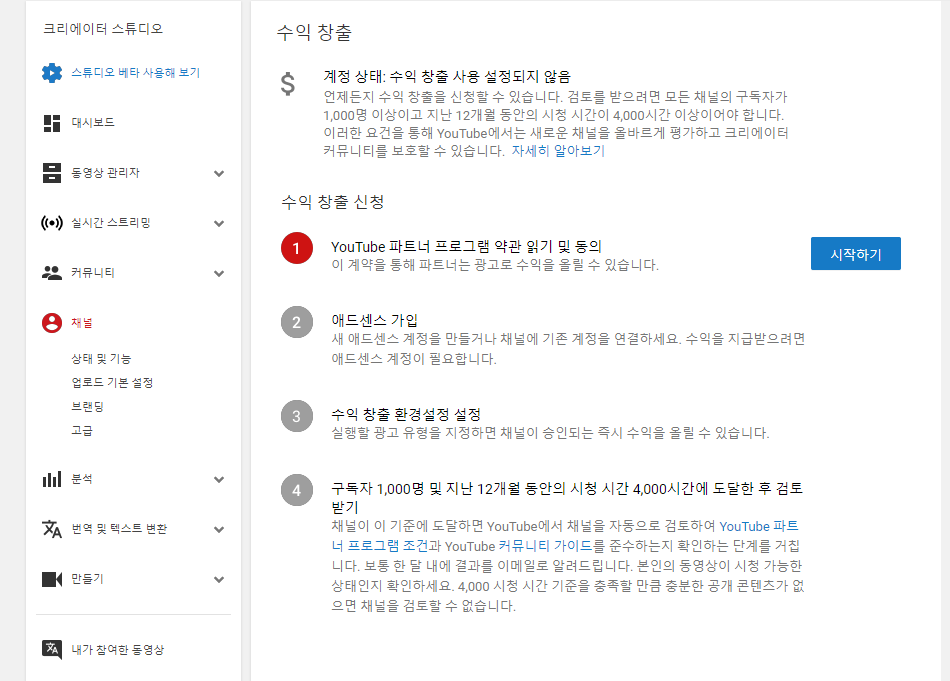Select the 만들기 menu label
The height and width of the screenshot is (681, 950).
click(x=87, y=579)
